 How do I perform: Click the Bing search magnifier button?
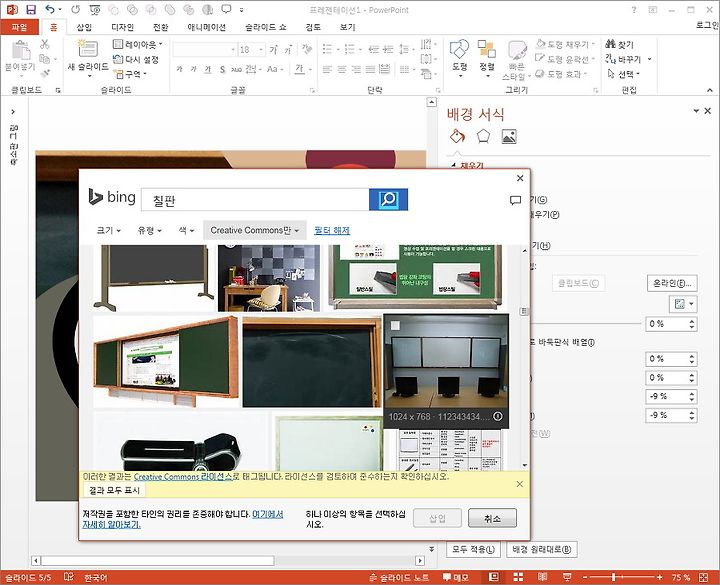pos(388,199)
